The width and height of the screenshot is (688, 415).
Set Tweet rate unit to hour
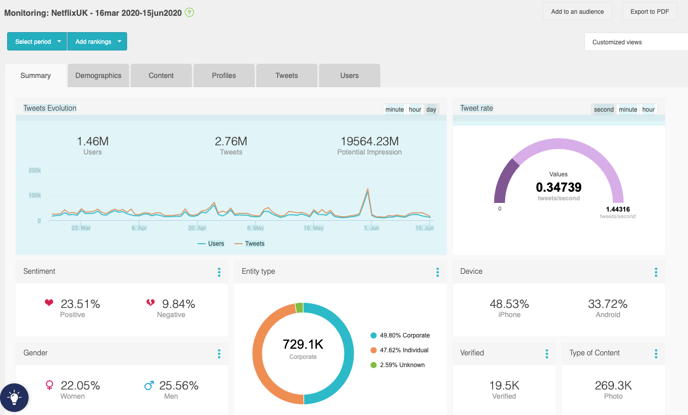coord(648,109)
